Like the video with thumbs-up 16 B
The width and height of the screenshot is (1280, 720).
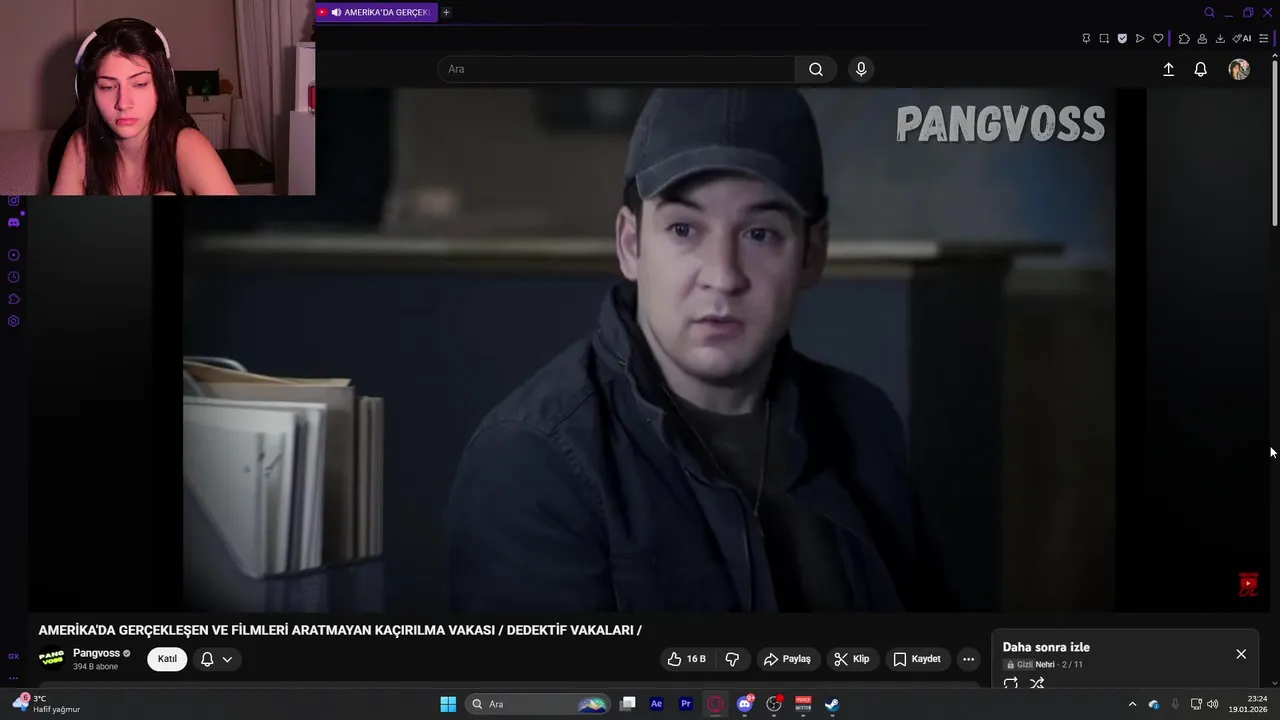pyautogui.click(x=687, y=659)
